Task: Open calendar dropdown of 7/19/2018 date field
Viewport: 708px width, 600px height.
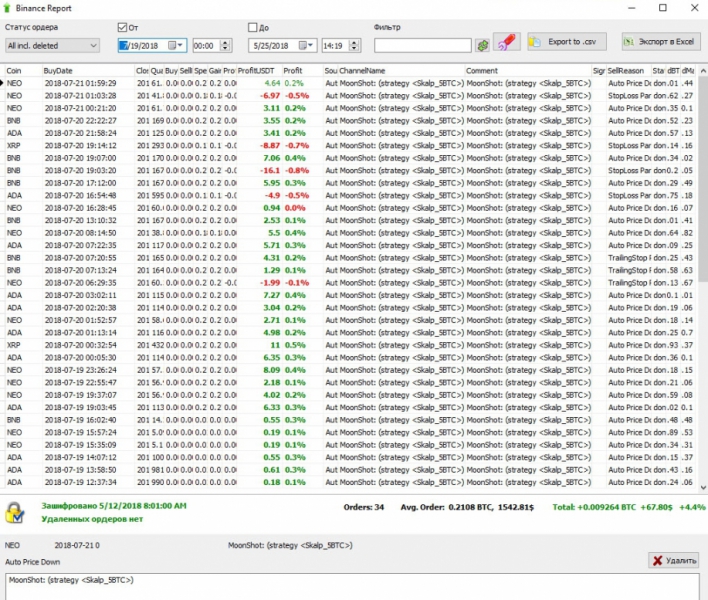Action: point(175,46)
